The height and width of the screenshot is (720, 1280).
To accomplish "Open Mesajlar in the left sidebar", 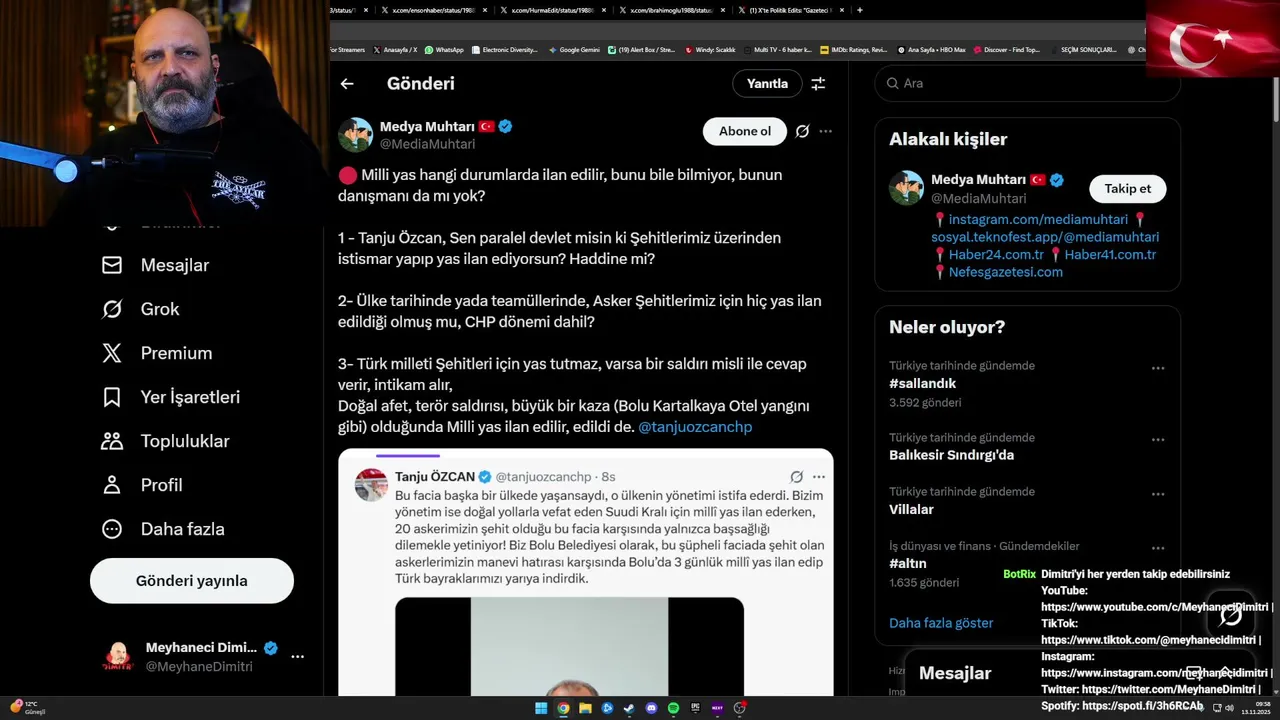I will click(156, 265).
